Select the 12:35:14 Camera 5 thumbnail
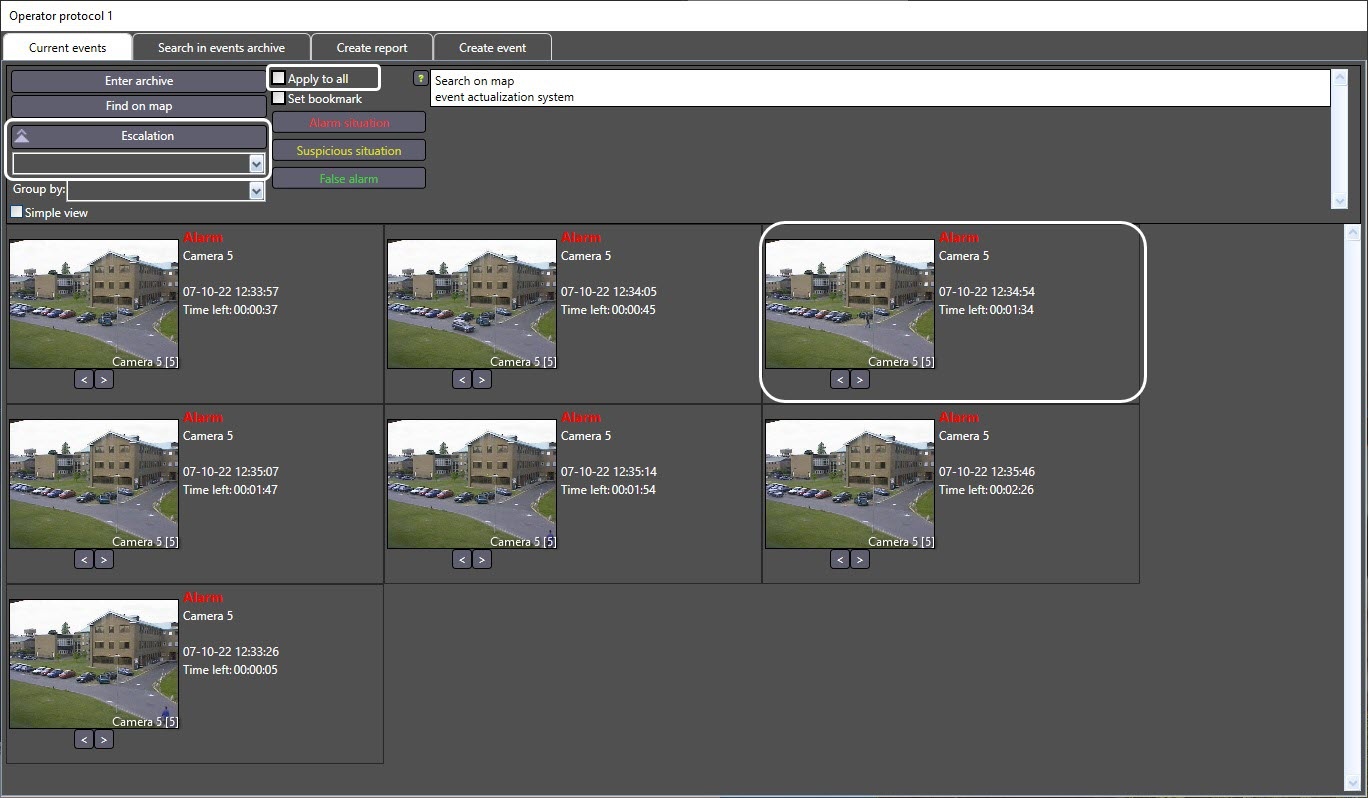Viewport: 1368px width, 798px height. [x=471, y=483]
